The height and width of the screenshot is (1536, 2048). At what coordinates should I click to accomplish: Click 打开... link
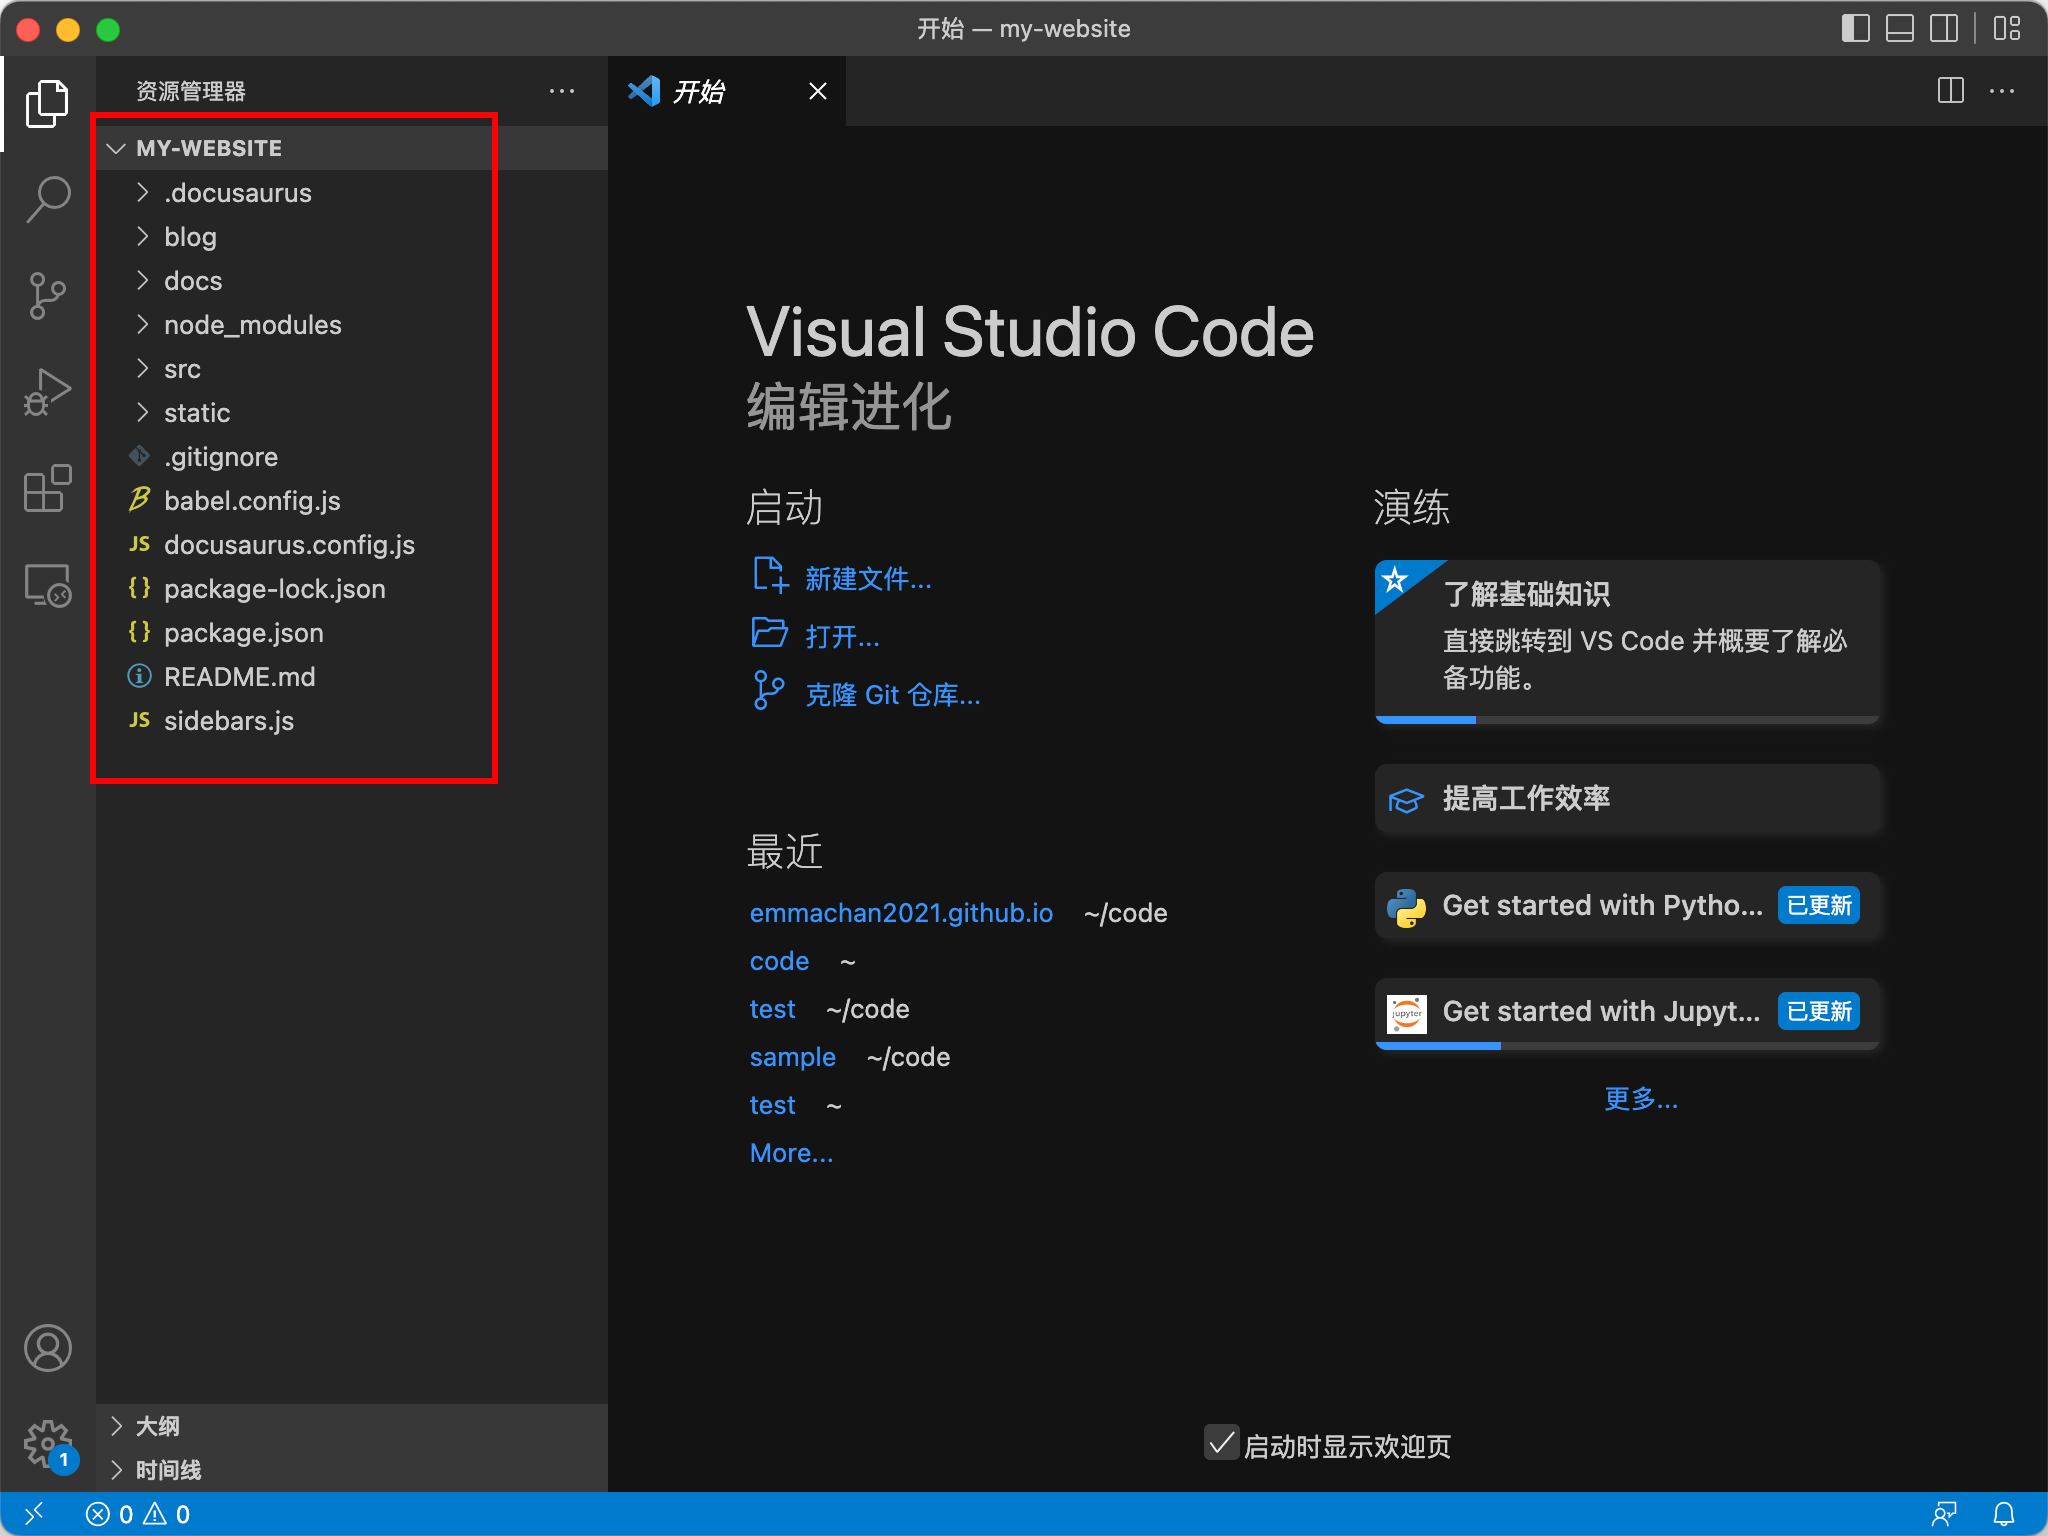842,636
